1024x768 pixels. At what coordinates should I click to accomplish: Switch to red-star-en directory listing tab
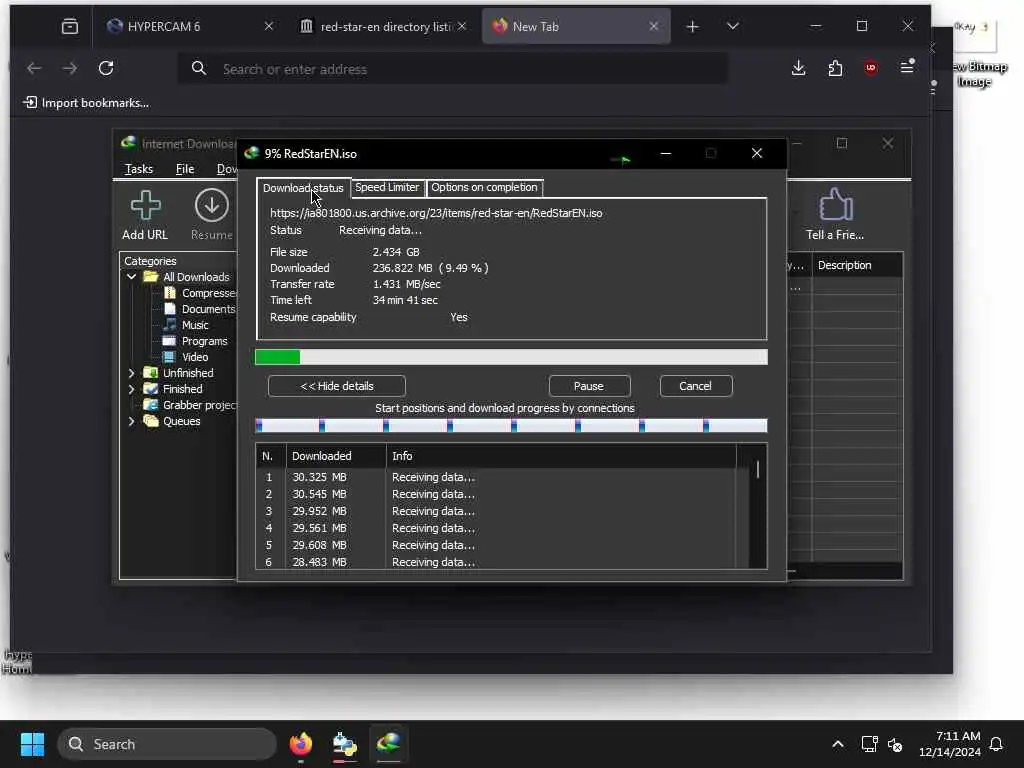coord(384,27)
